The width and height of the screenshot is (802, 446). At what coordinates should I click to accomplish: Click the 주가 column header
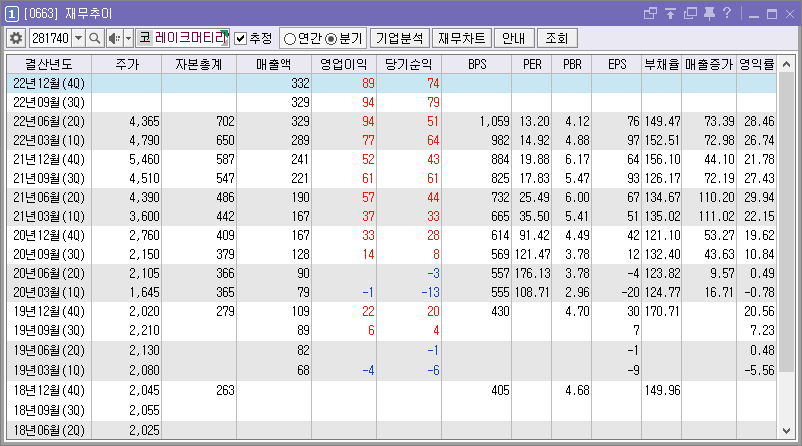(x=127, y=64)
